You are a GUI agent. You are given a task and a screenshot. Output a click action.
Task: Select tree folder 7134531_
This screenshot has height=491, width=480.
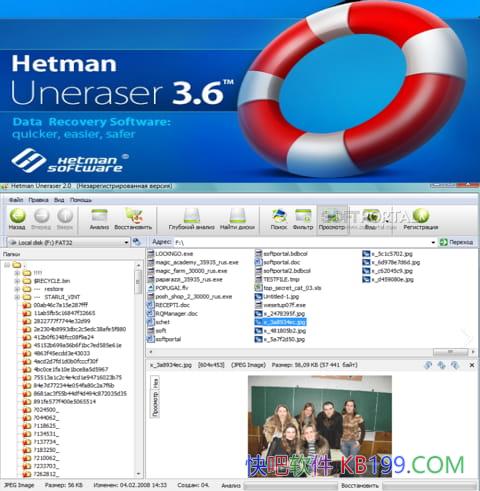(x=46, y=434)
